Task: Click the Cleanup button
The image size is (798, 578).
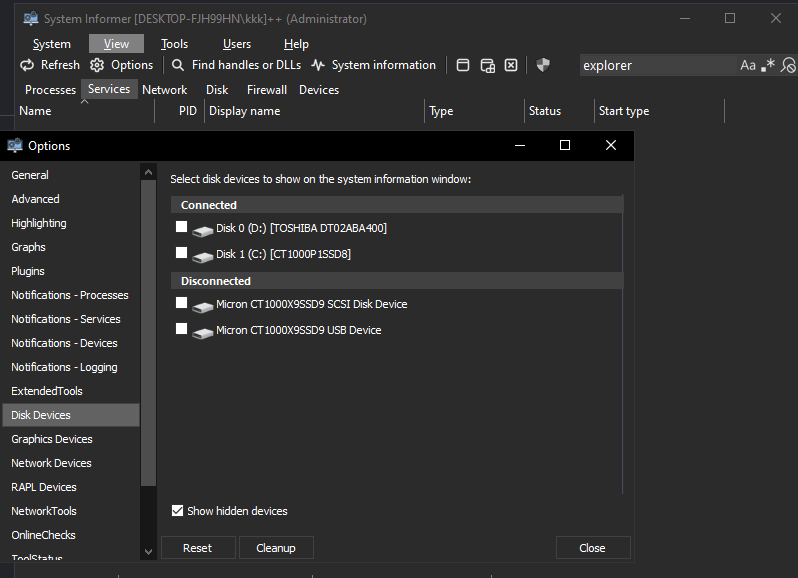Action: click(x=276, y=548)
